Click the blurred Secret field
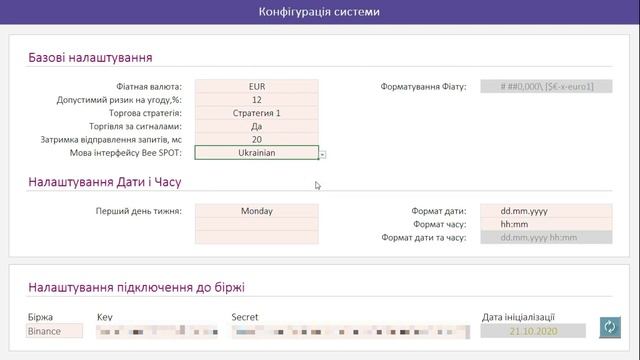This screenshot has height=360, width=640. click(351, 331)
